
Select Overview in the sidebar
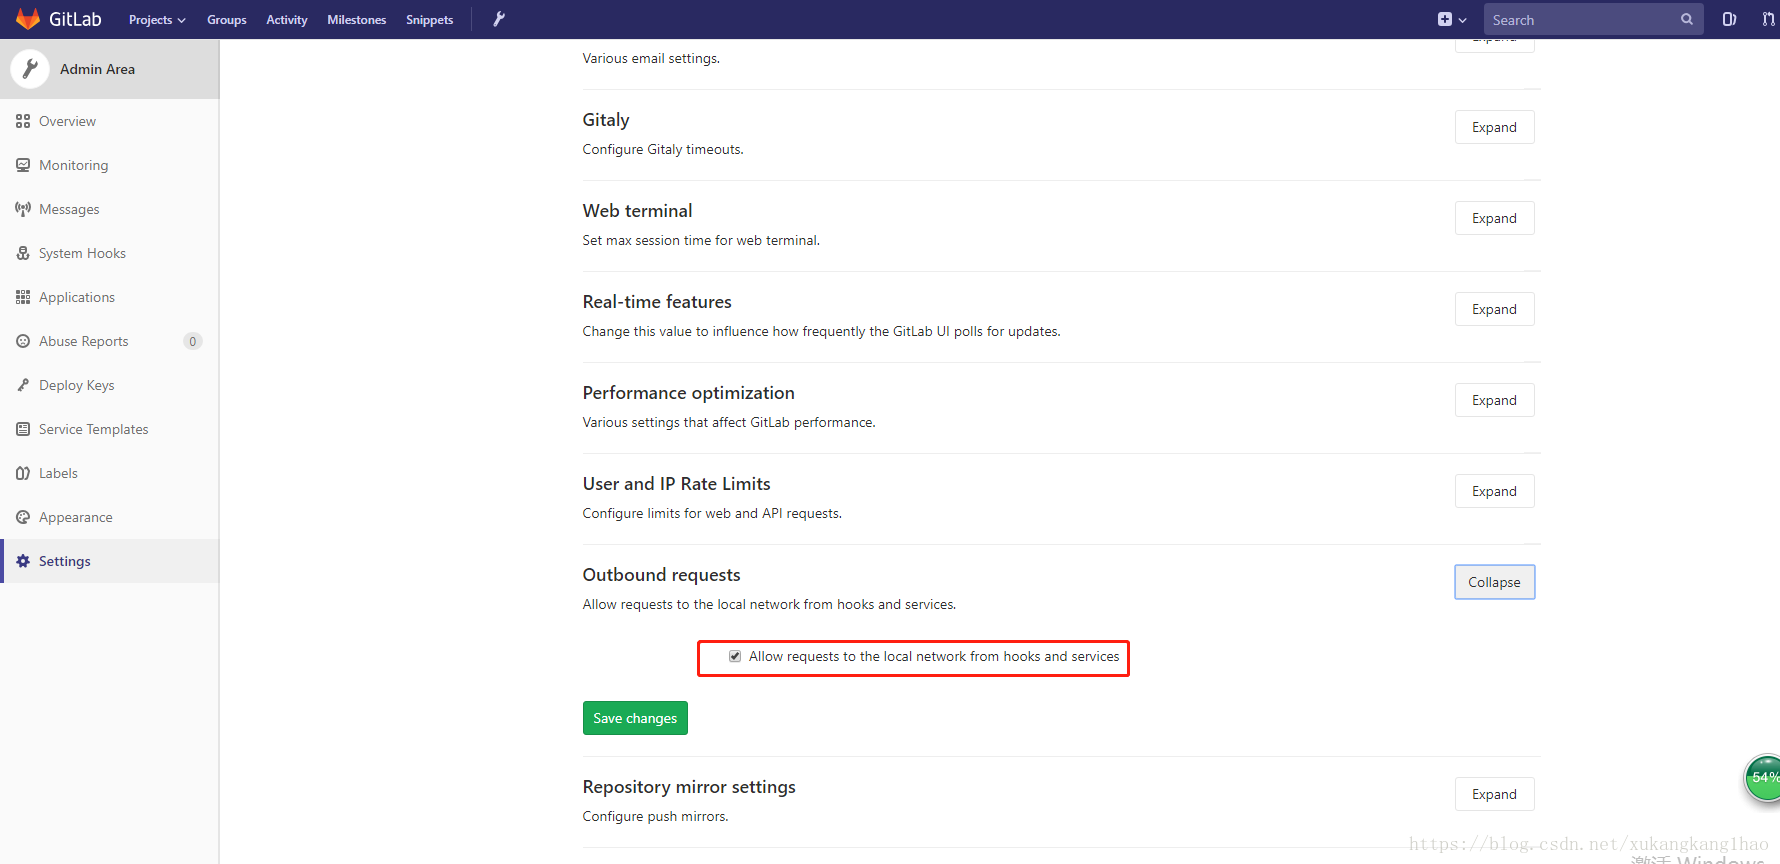109,121
